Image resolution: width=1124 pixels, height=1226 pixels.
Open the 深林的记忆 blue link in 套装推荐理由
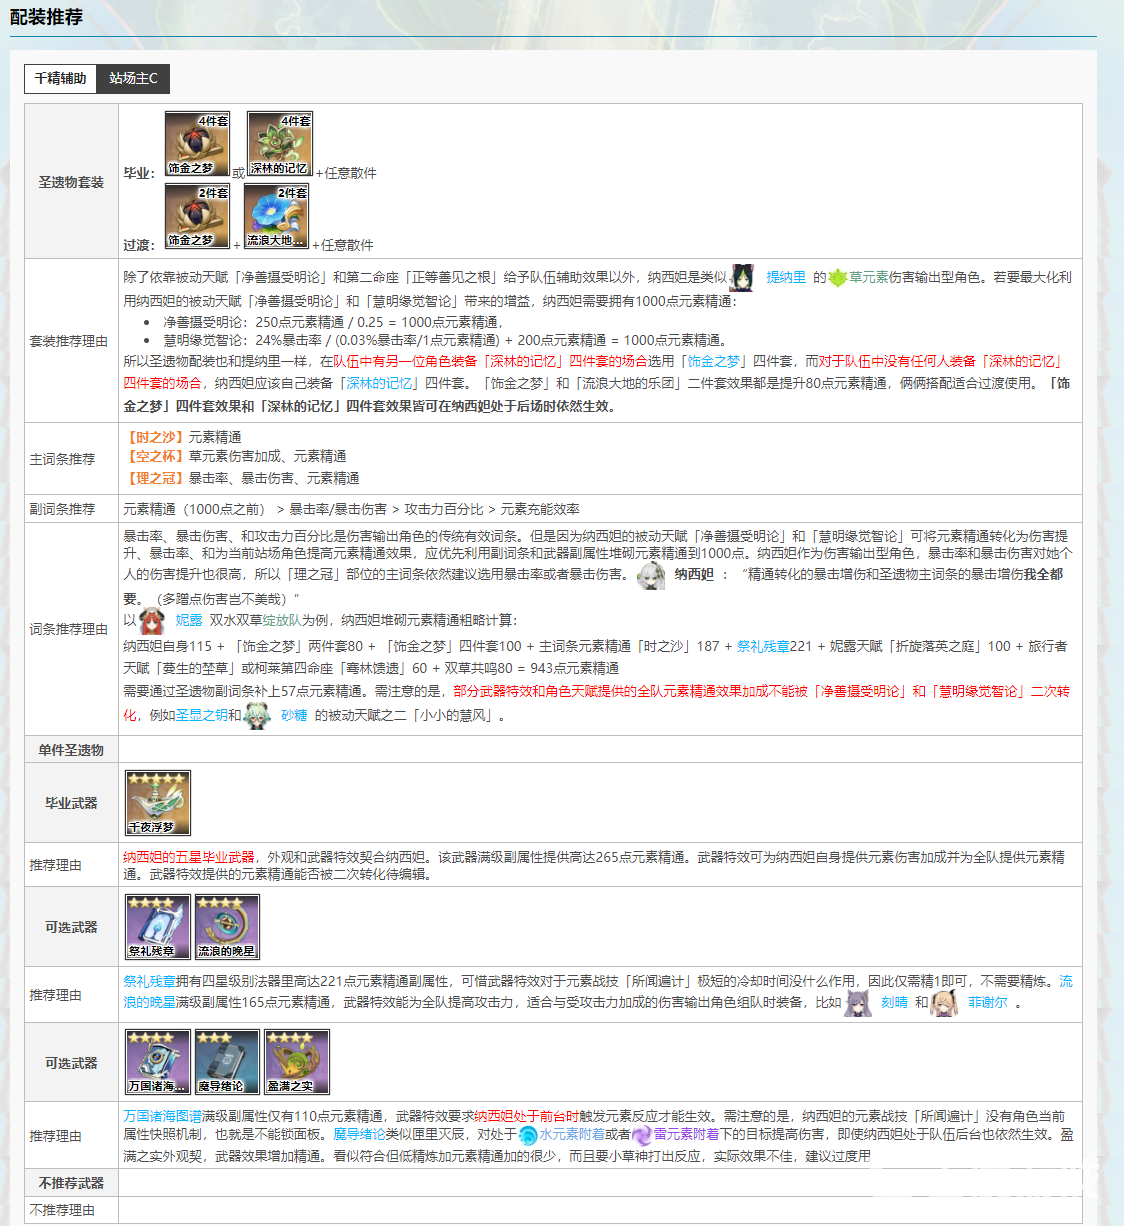378,383
